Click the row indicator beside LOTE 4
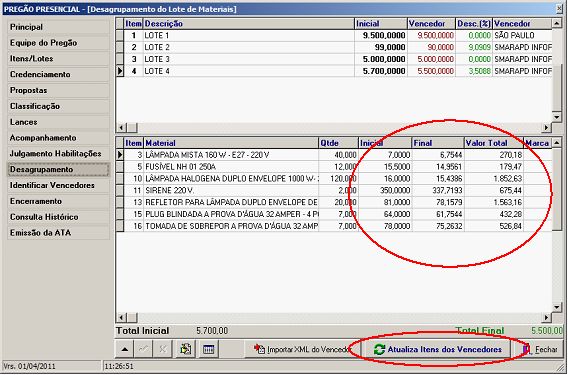 click(x=120, y=71)
